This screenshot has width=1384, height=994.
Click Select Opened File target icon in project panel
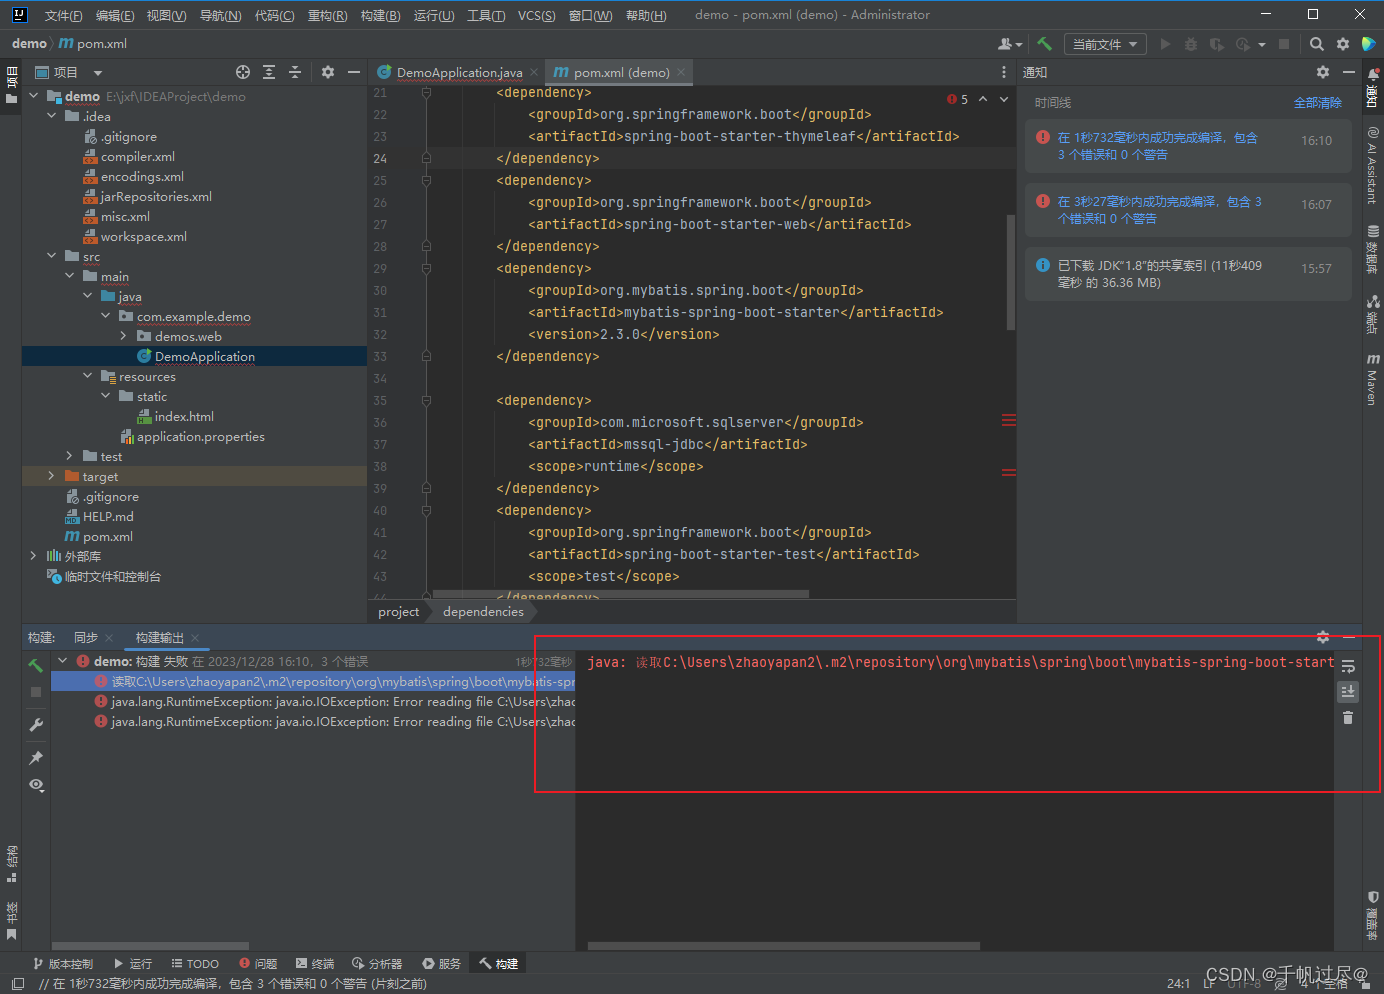[x=243, y=72]
